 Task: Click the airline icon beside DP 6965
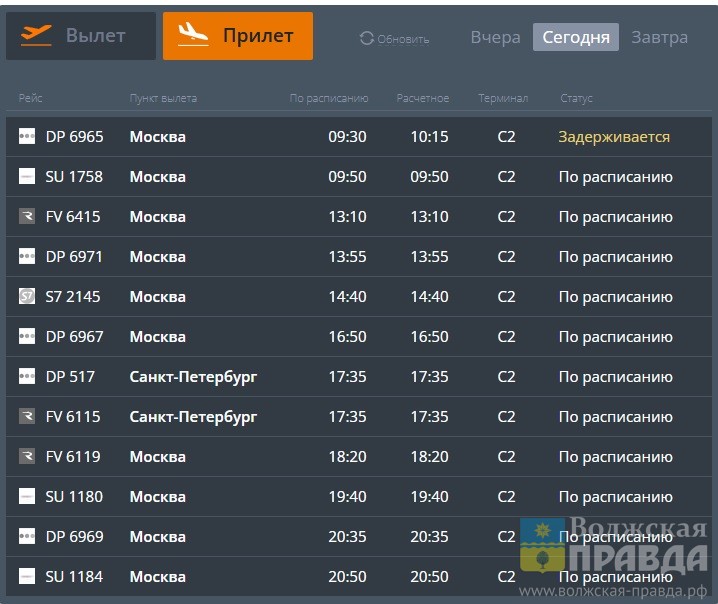[27, 137]
